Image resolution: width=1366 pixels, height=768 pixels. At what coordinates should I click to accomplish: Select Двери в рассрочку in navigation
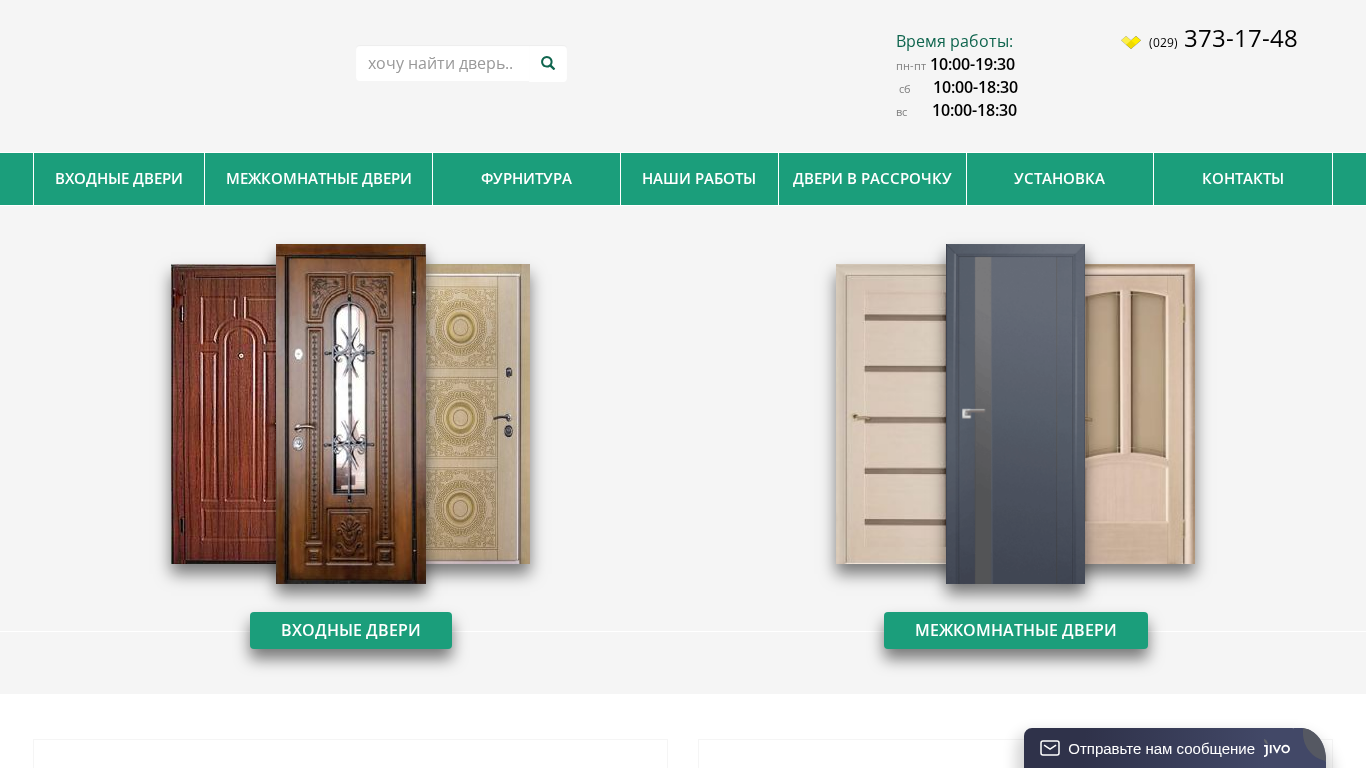(872, 179)
